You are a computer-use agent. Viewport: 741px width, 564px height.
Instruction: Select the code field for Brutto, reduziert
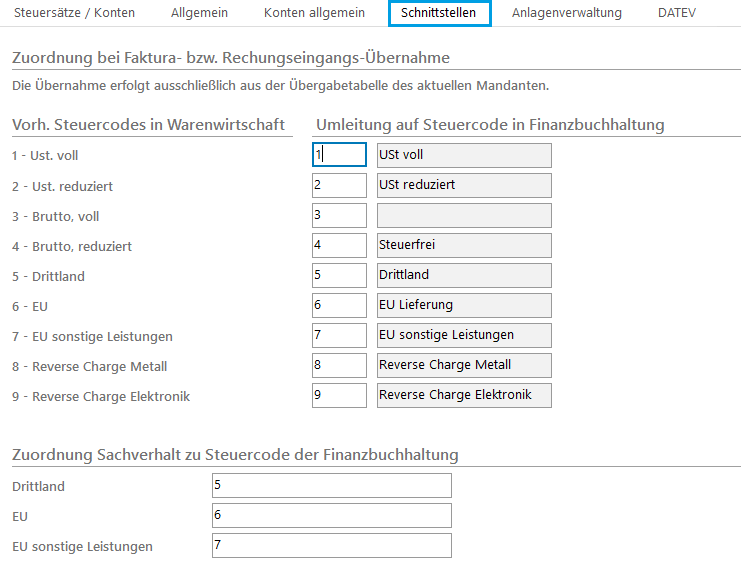[x=339, y=245]
